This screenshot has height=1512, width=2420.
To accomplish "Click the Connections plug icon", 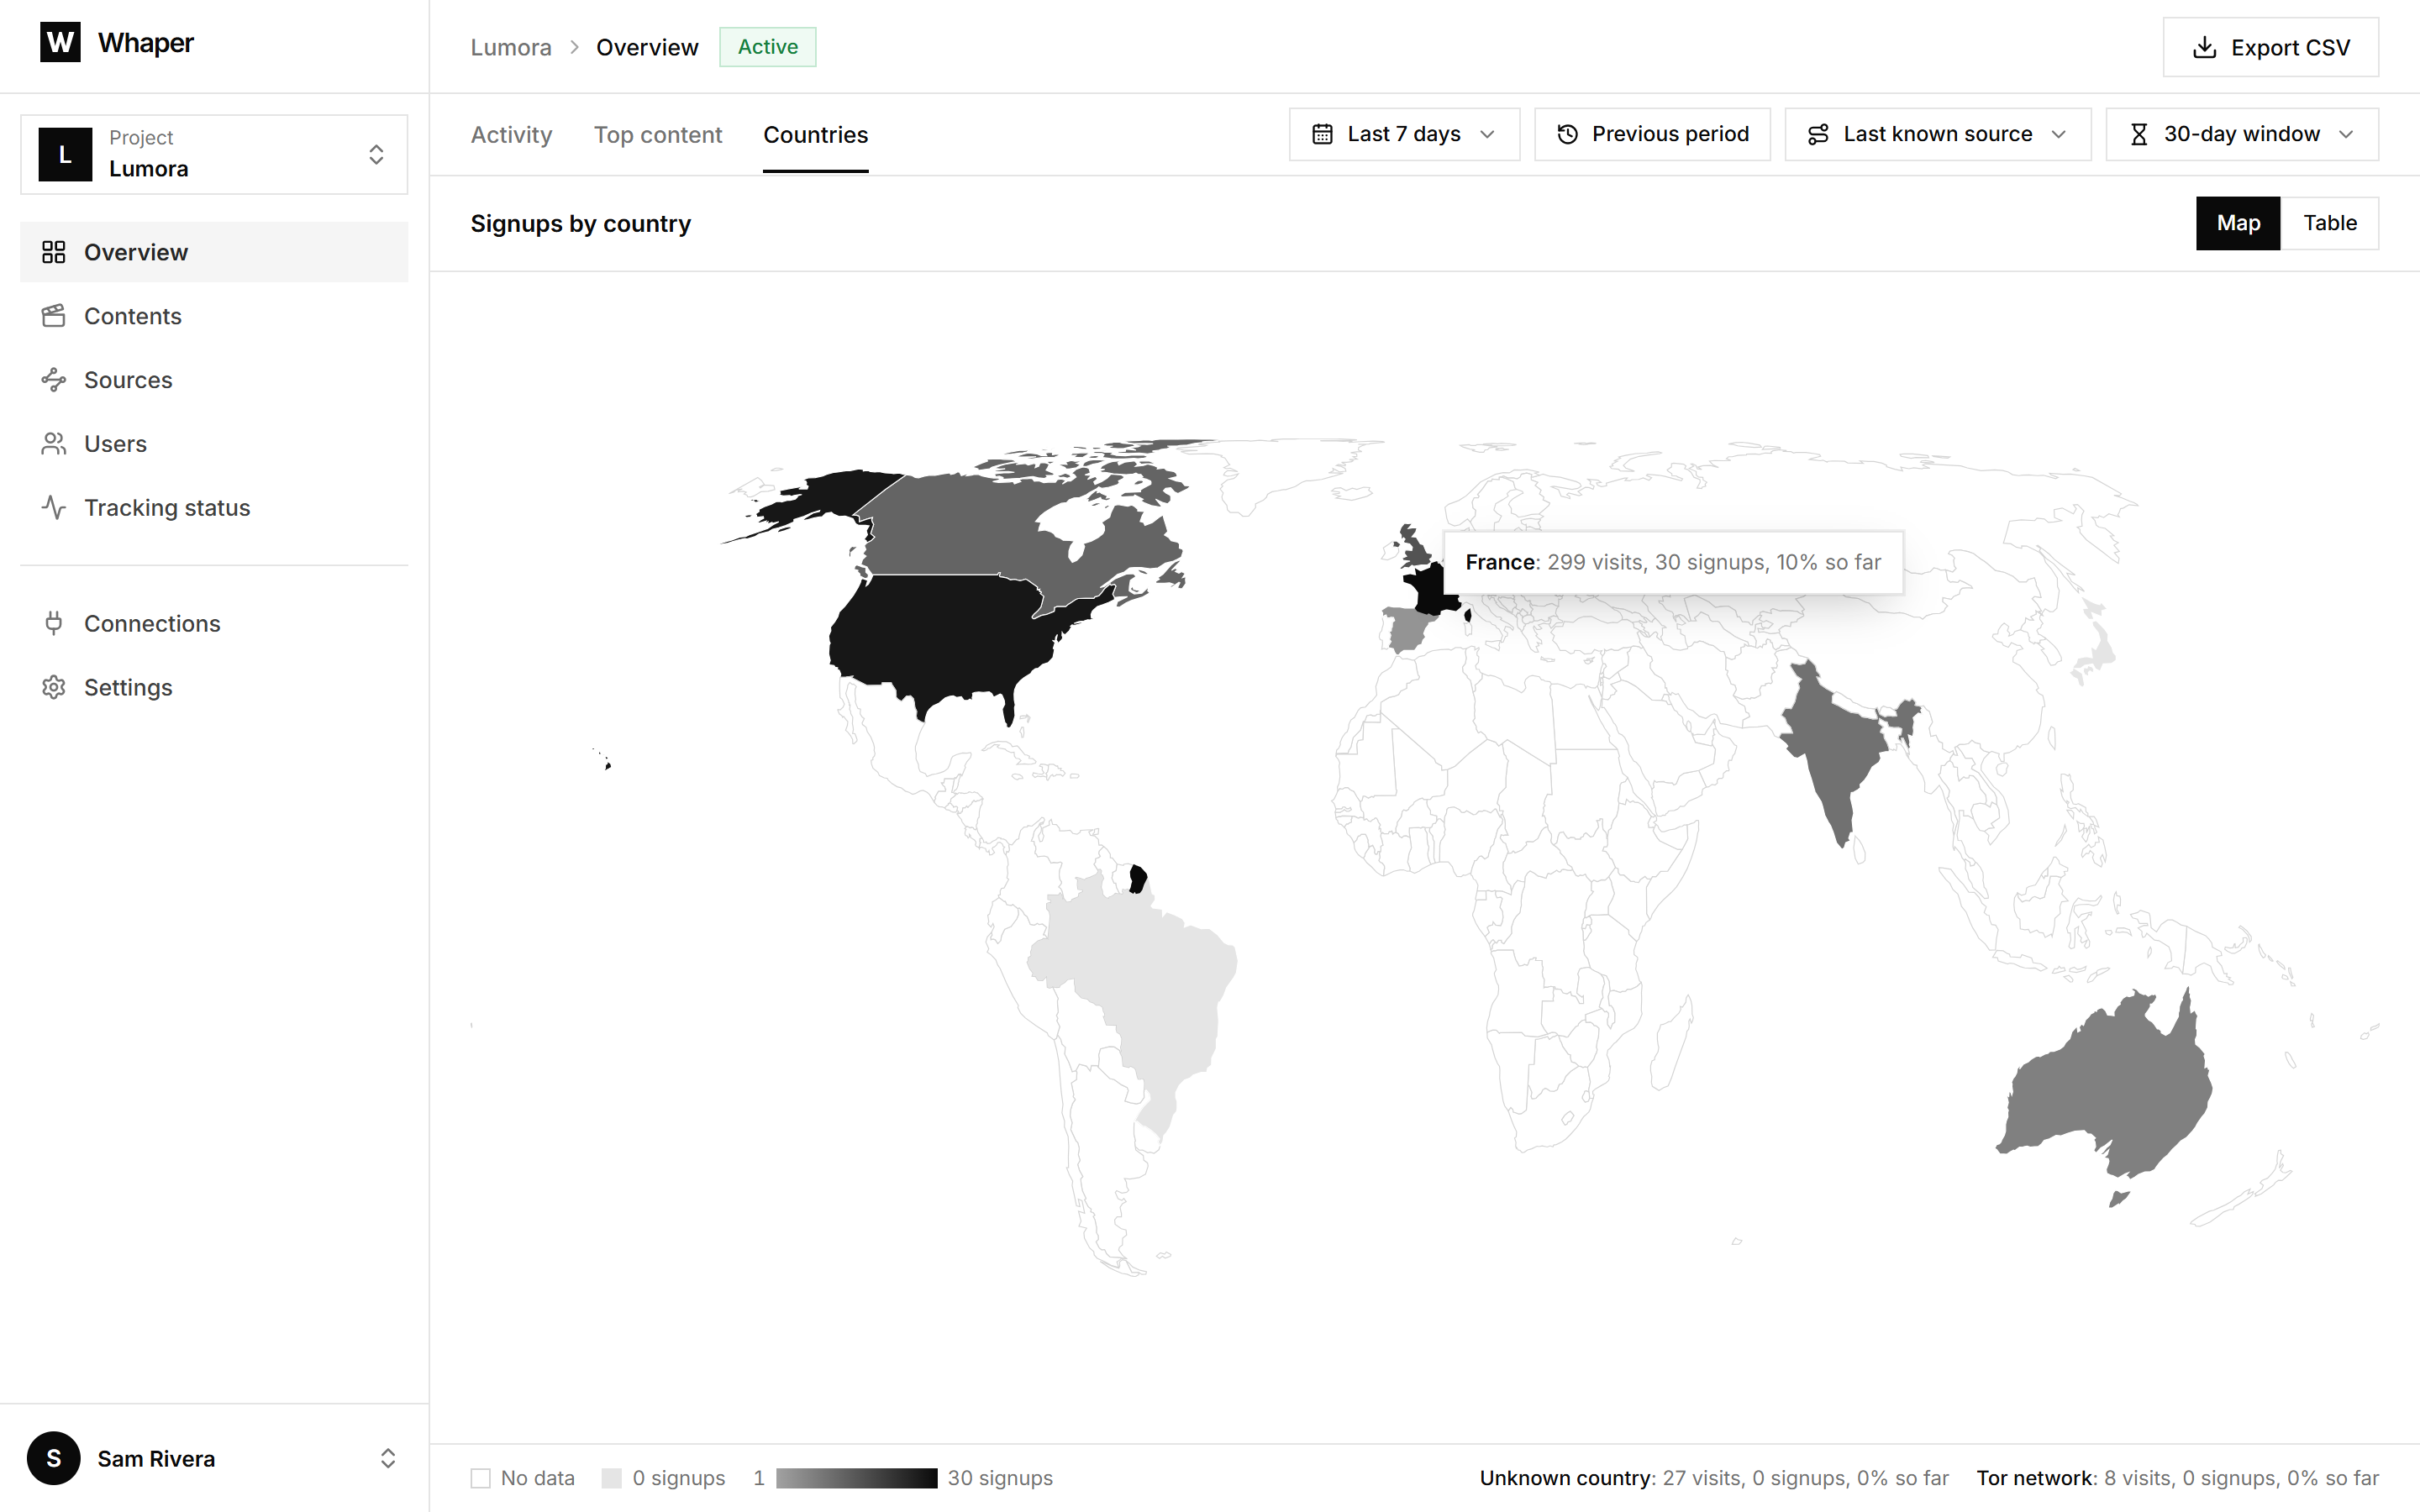I will [54, 623].
